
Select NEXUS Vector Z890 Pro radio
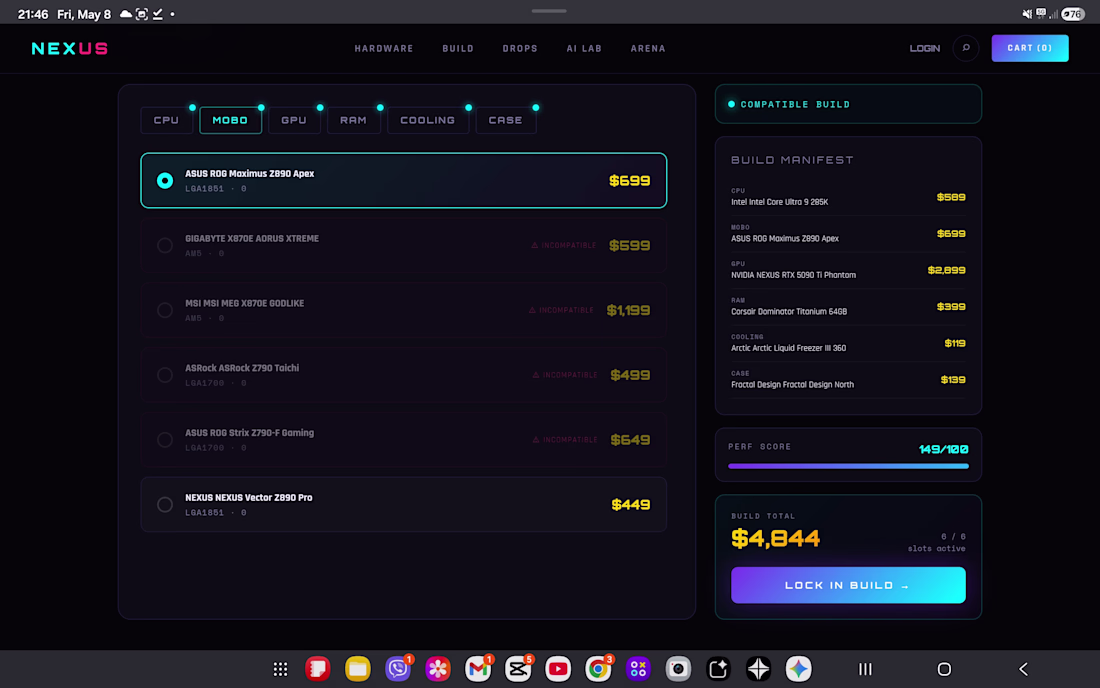(x=165, y=504)
